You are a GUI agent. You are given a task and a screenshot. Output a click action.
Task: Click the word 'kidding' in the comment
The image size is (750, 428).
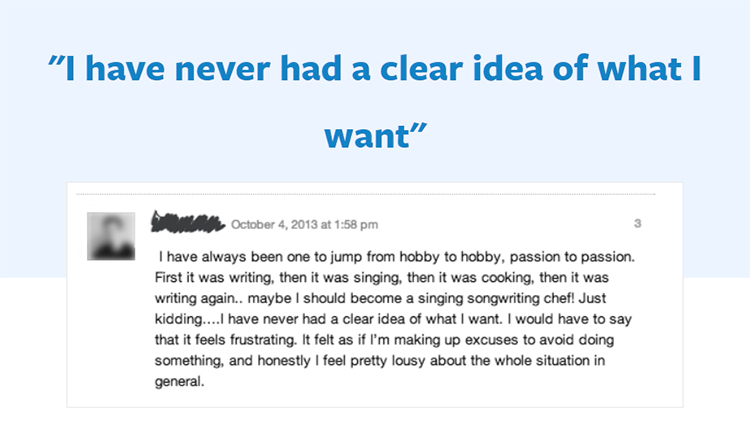click(x=178, y=319)
